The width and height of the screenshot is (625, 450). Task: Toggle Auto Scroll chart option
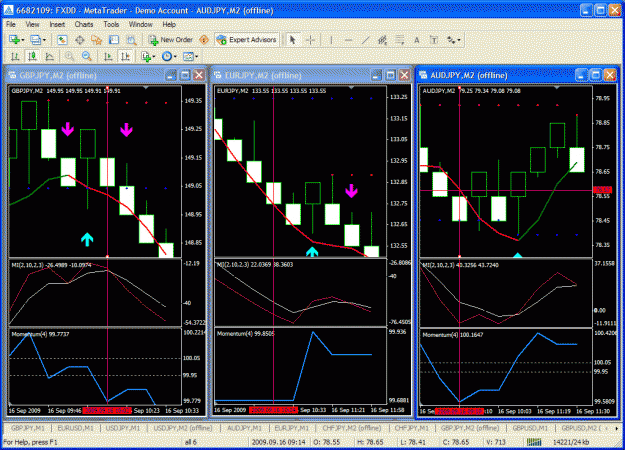pyautogui.click(x=108, y=57)
